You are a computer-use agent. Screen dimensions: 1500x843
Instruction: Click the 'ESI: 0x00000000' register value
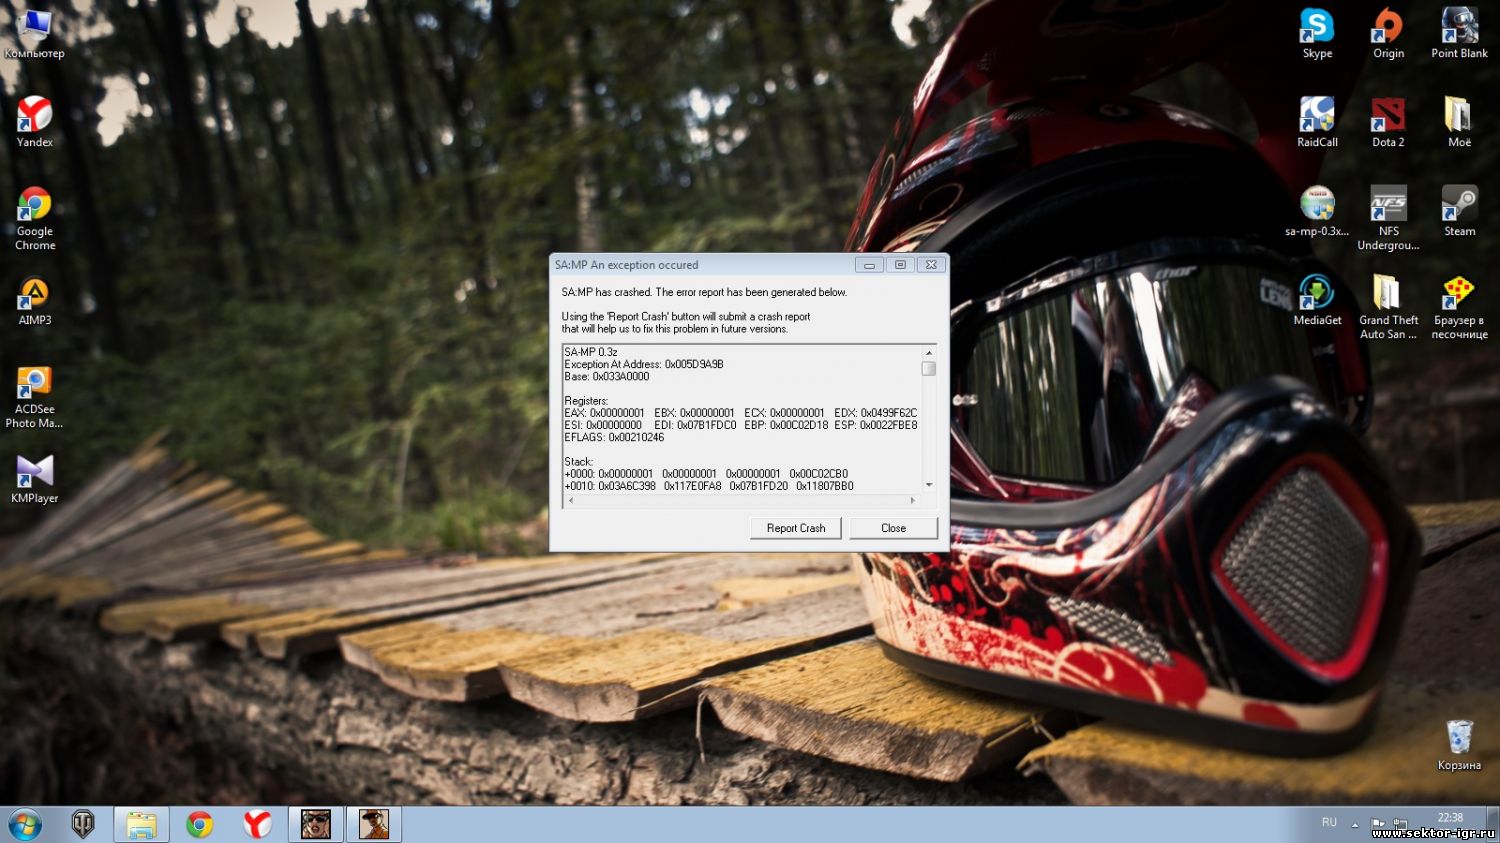point(603,425)
